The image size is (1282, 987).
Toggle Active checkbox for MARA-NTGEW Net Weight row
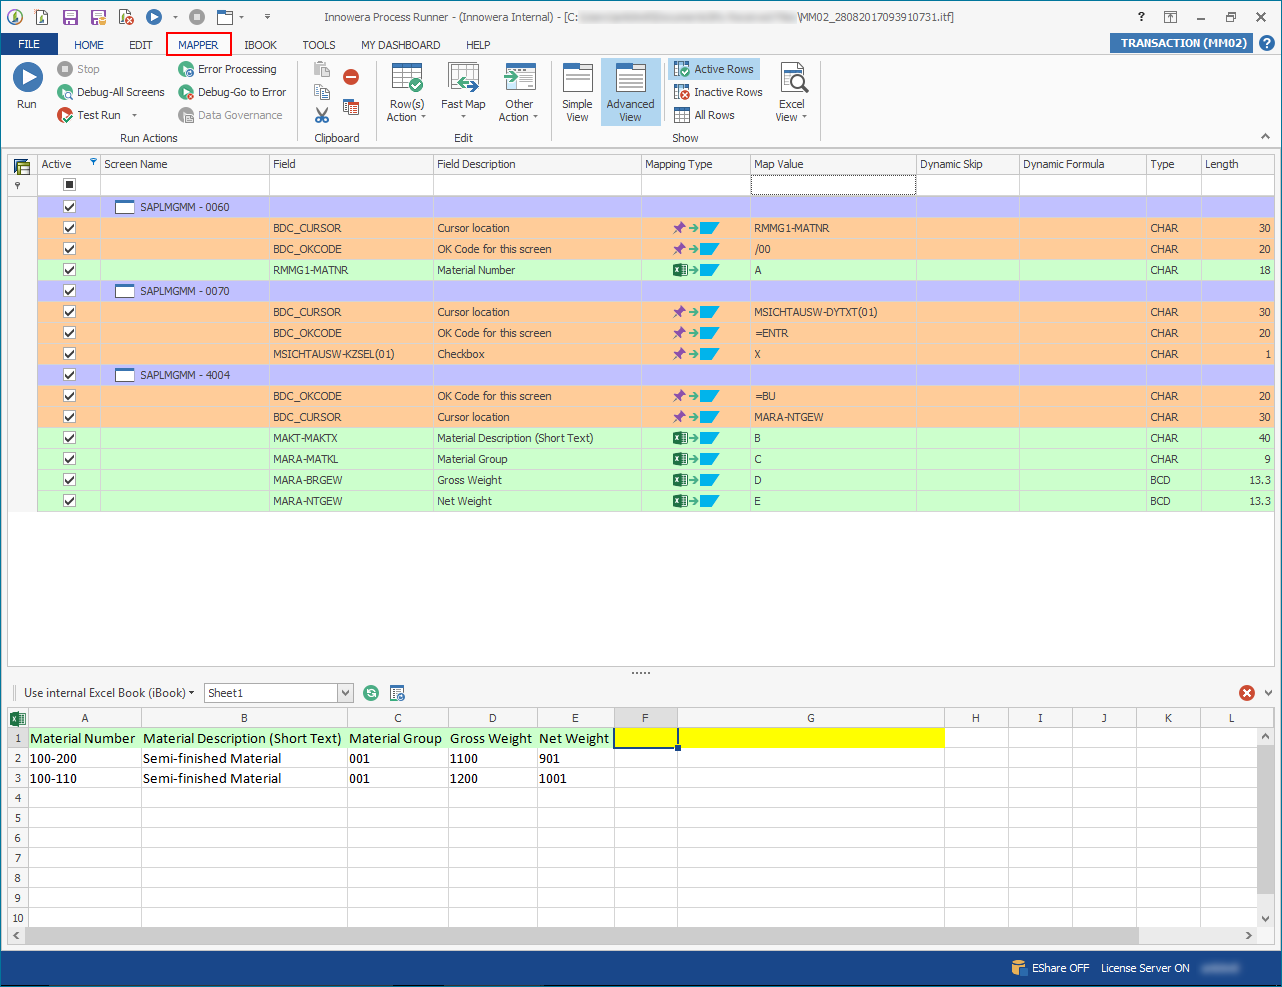pos(69,501)
